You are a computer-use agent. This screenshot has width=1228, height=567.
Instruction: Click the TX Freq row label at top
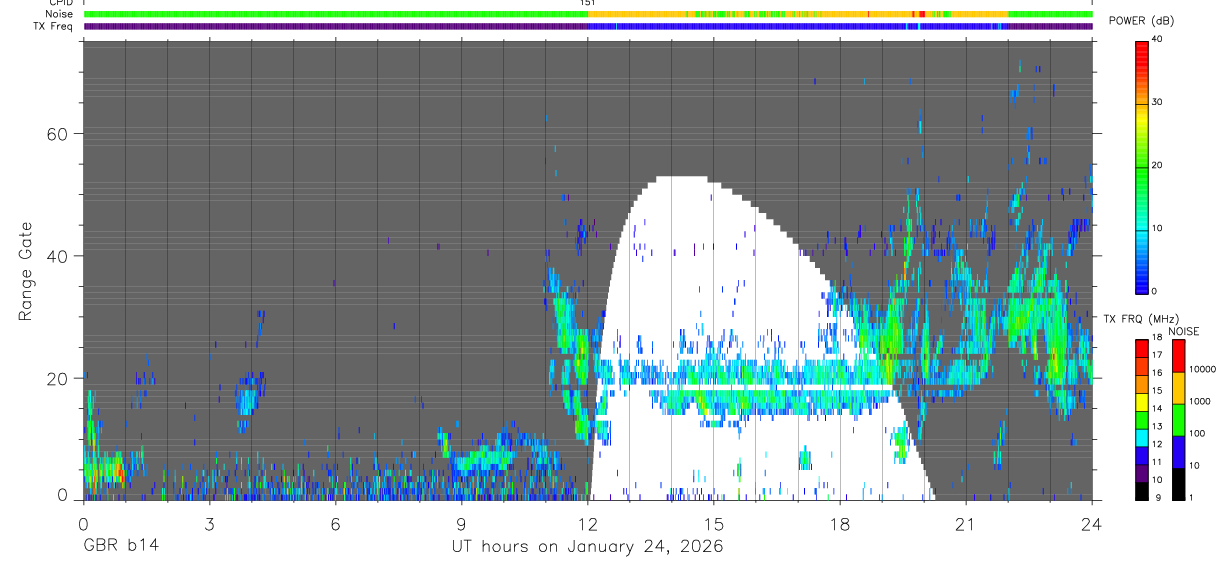pyautogui.click(x=54, y=26)
